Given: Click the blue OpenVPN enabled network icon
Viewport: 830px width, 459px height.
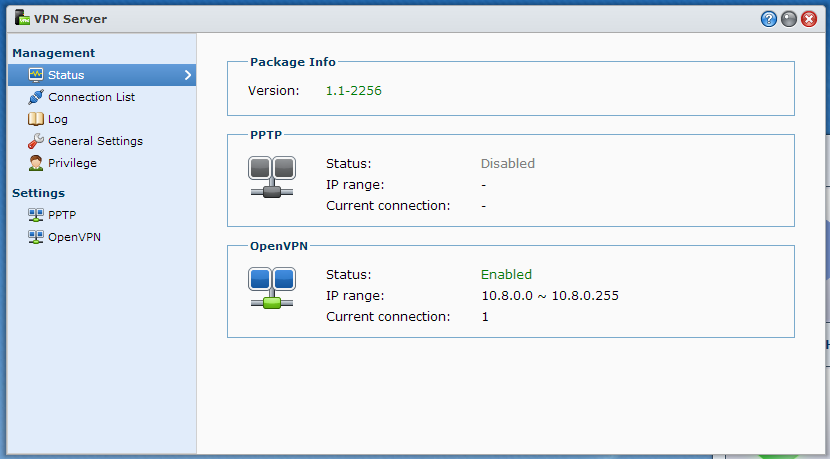Looking at the screenshot, I should click(272, 288).
